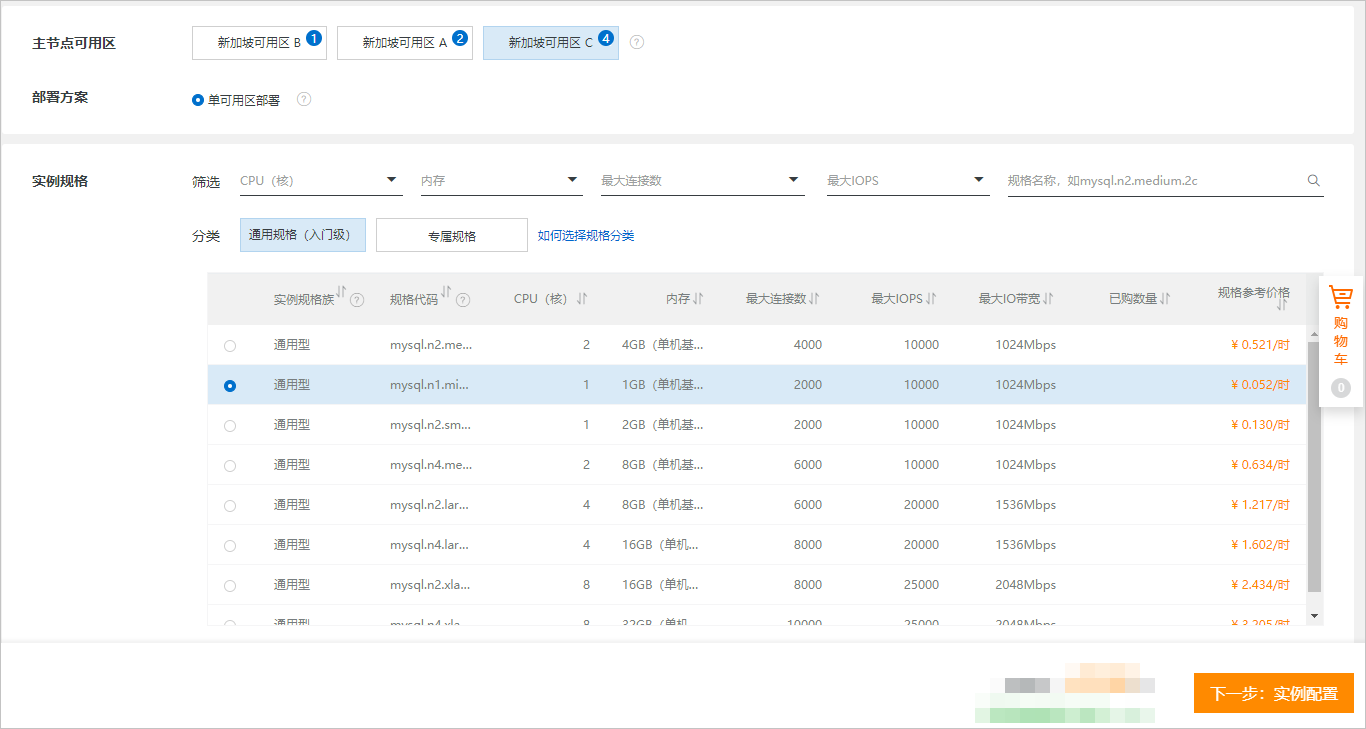Click 2048Mbps in mysql.n2.xla... row
The image size is (1366, 729).
tap(1025, 585)
